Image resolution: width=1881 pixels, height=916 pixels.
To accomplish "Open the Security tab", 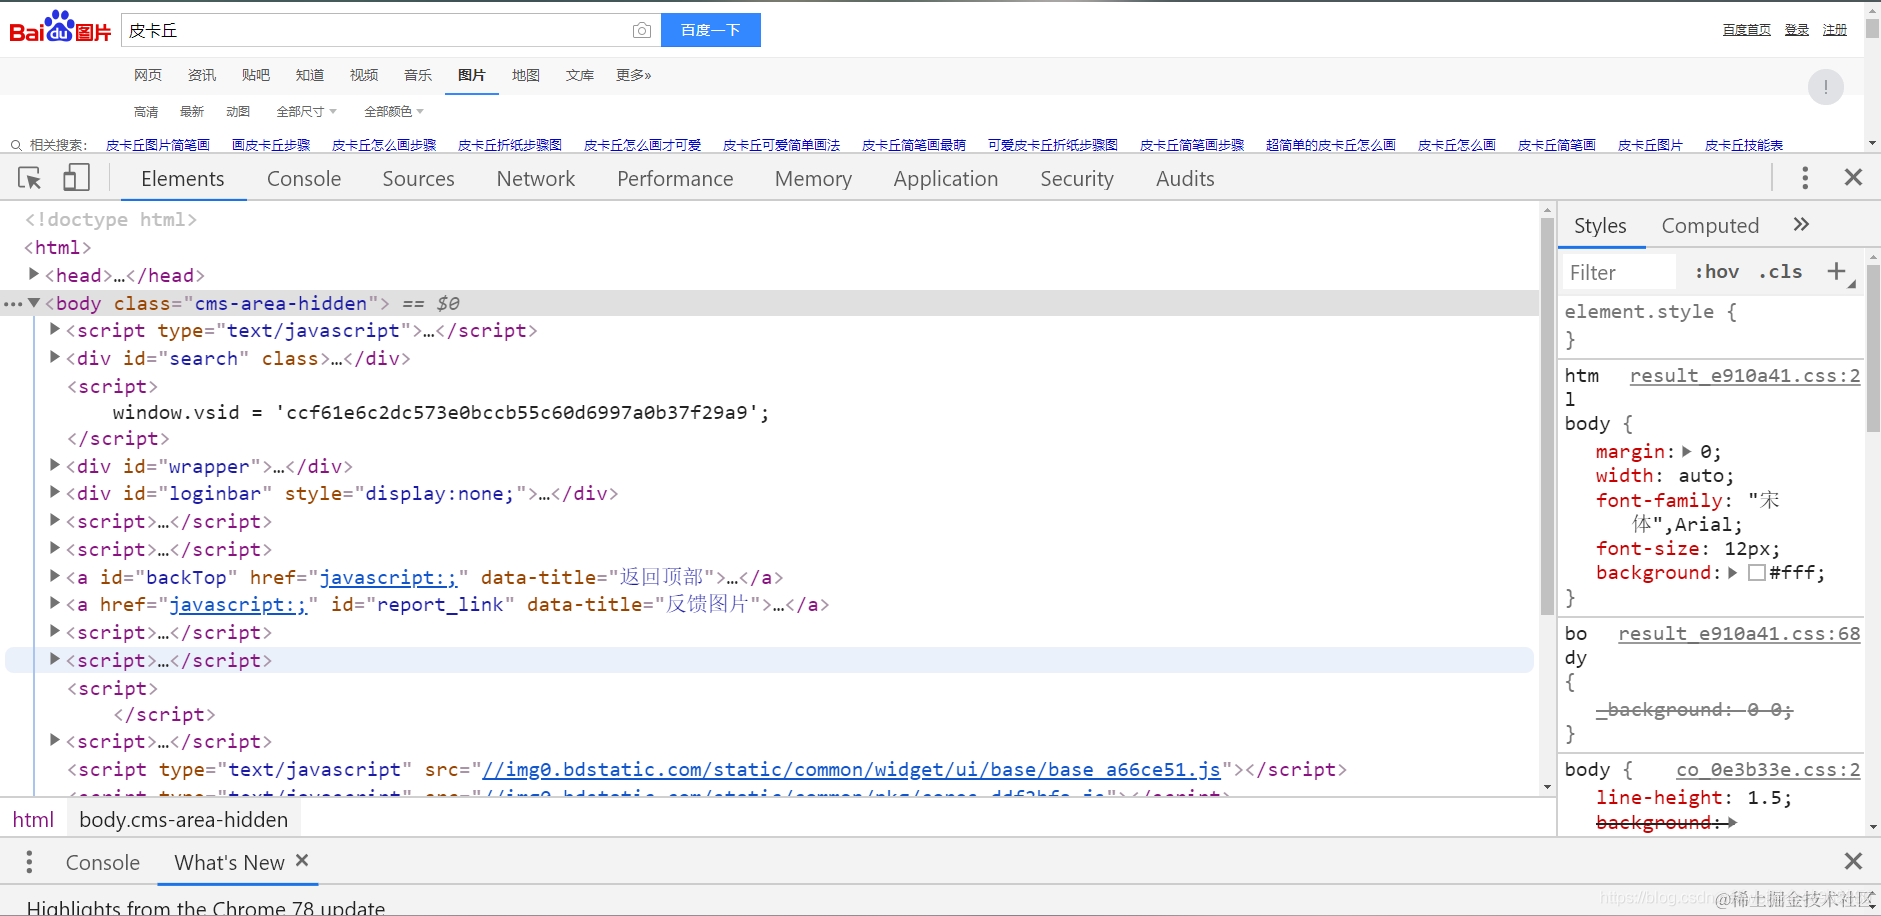I will pyautogui.click(x=1077, y=178).
